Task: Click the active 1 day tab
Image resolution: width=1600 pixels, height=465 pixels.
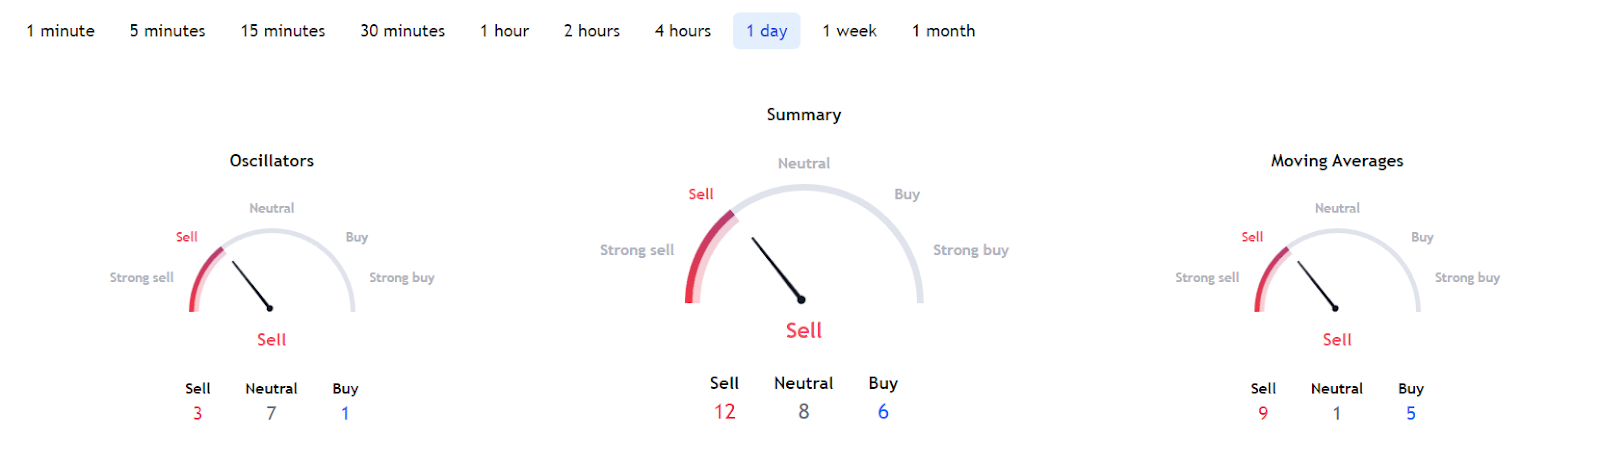Action: pyautogui.click(x=767, y=31)
